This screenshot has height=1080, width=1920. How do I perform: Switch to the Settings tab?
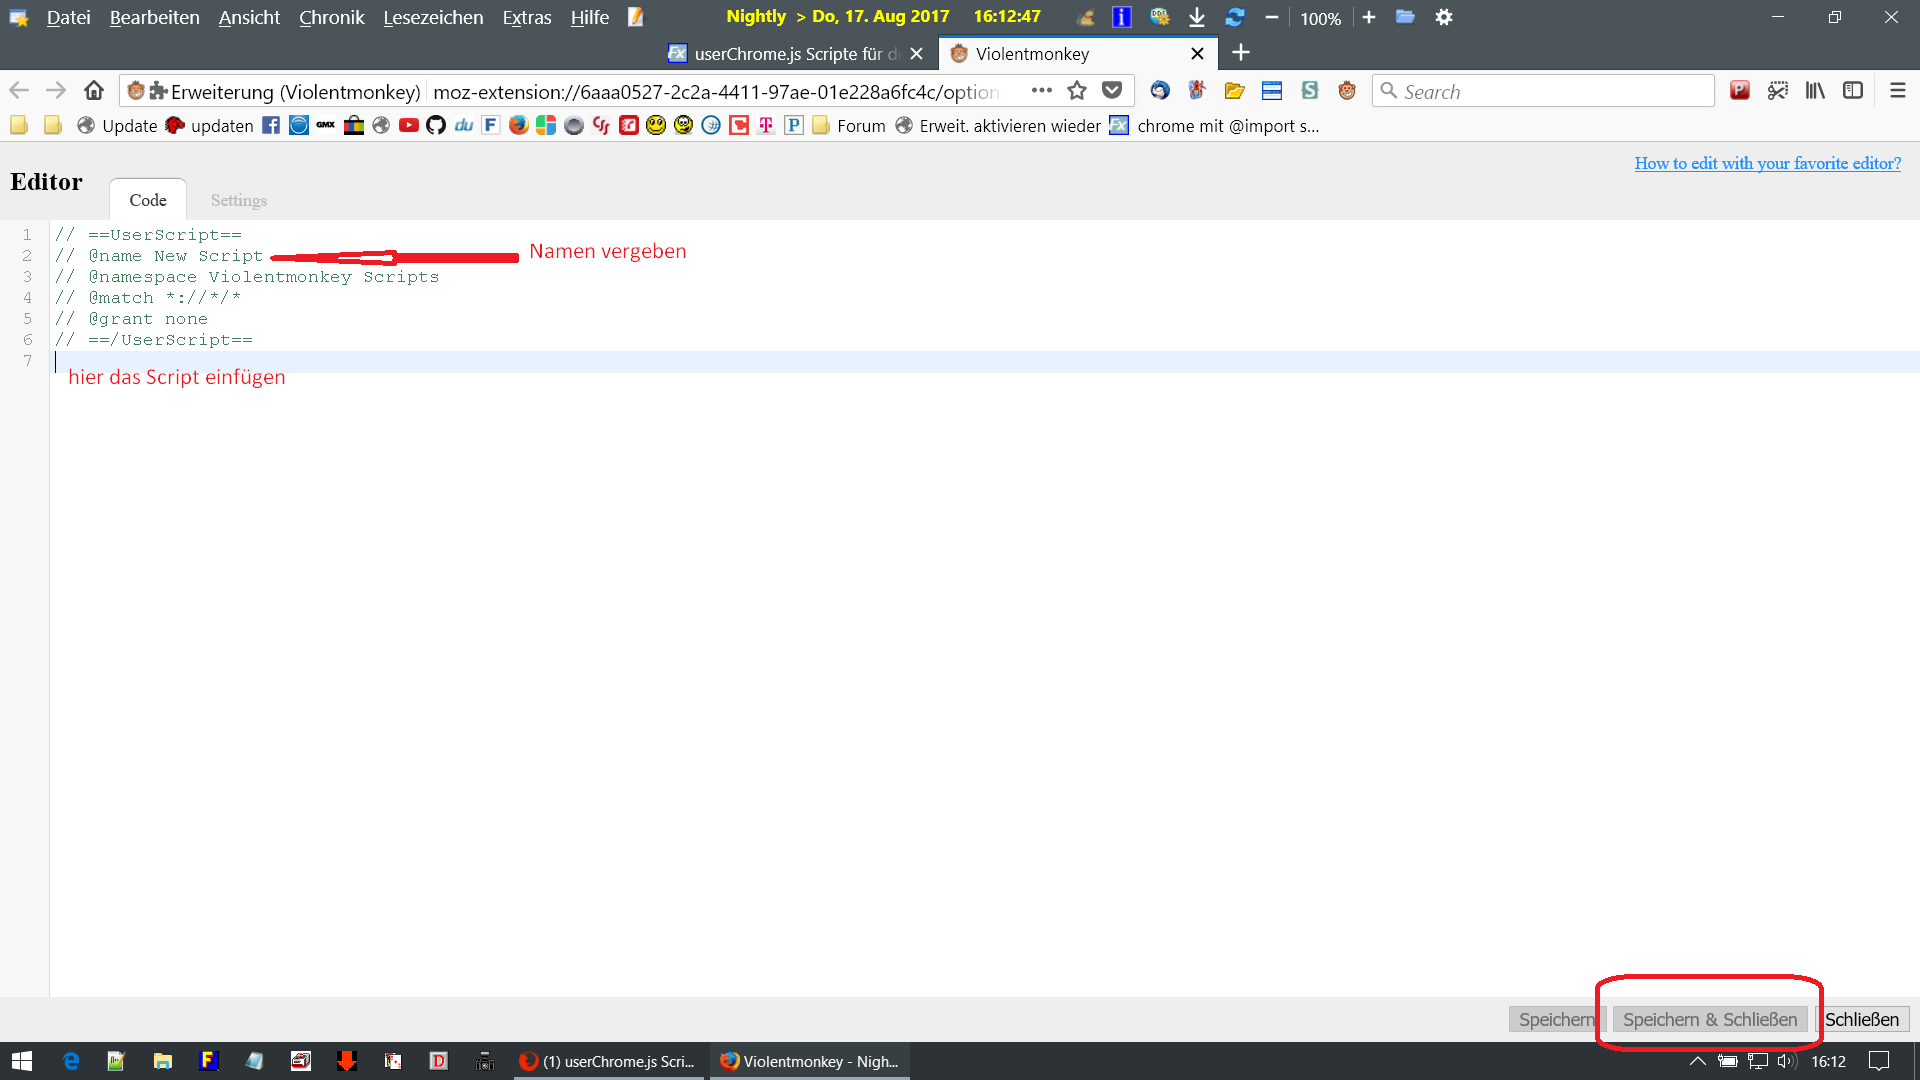pyautogui.click(x=239, y=200)
